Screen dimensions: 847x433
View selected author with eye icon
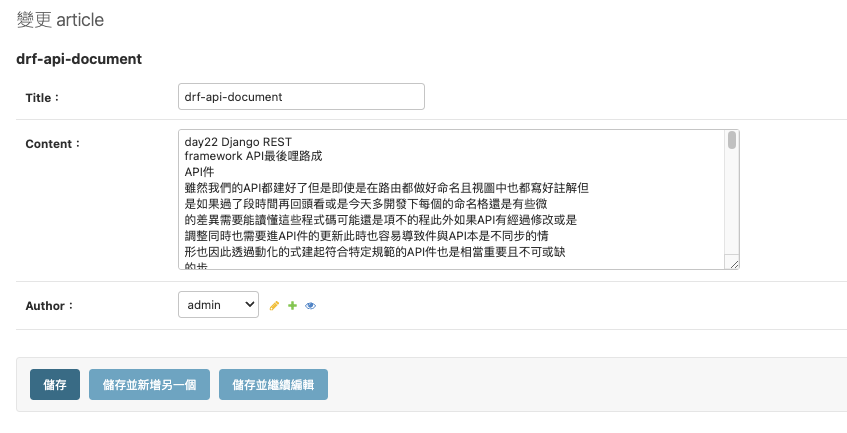[310, 306]
